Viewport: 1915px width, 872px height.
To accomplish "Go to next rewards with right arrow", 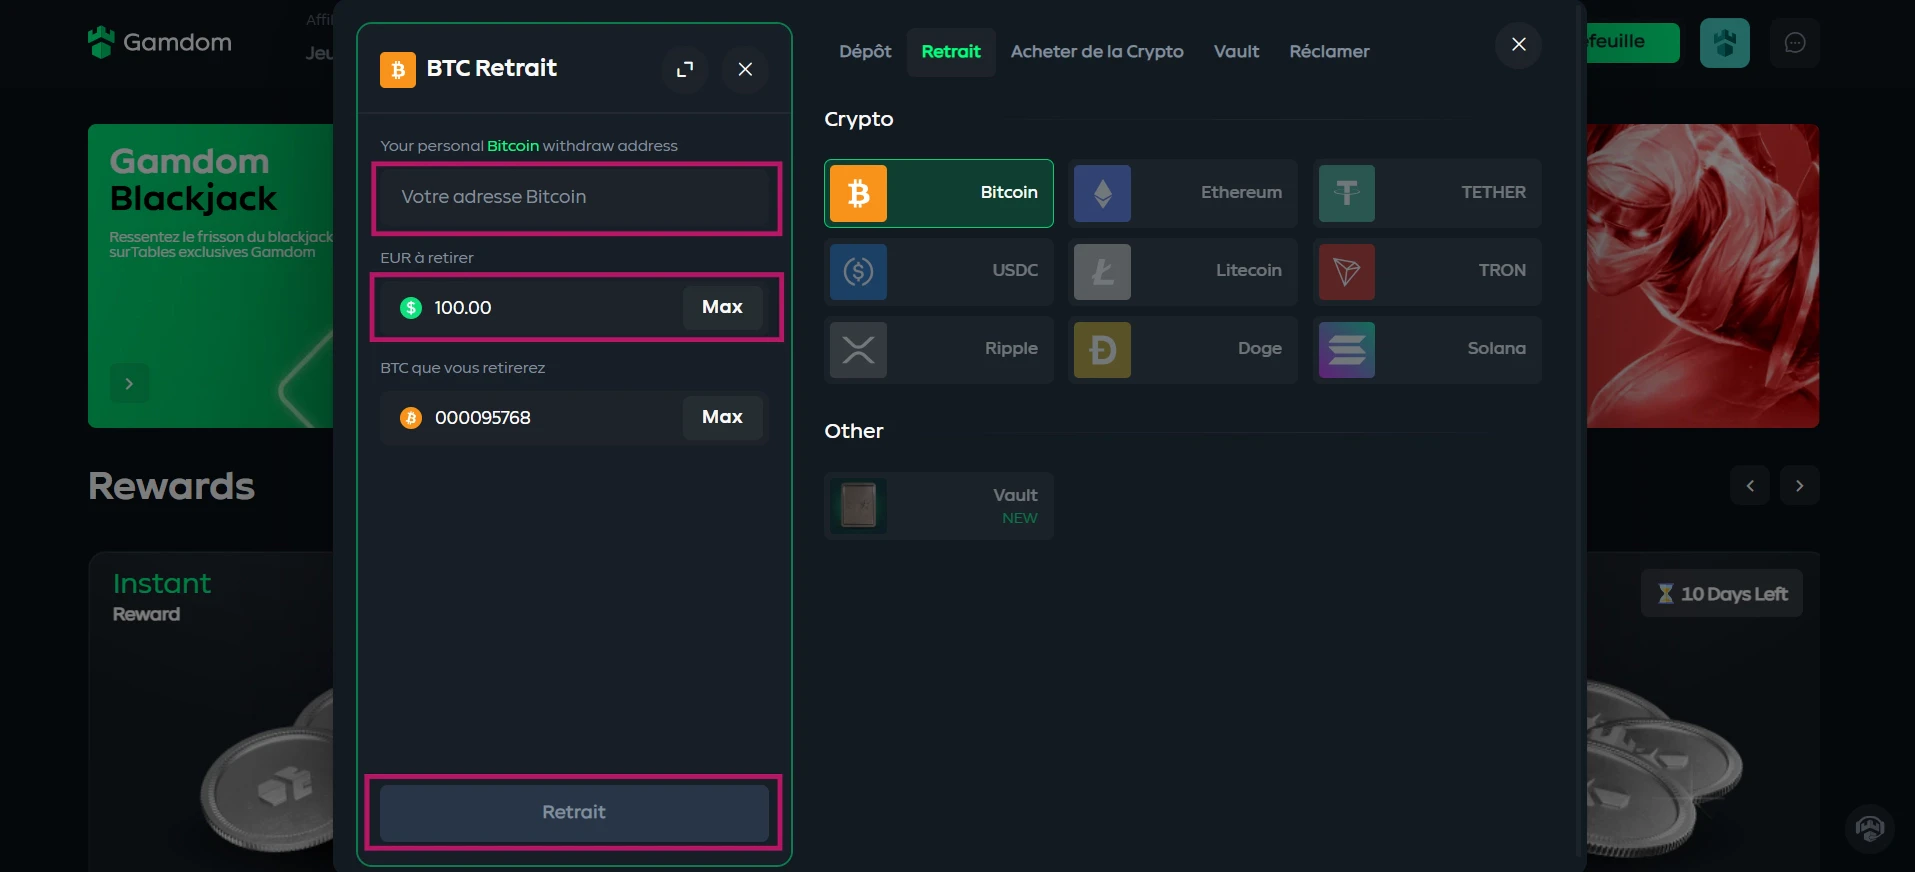I will click(1799, 486).
